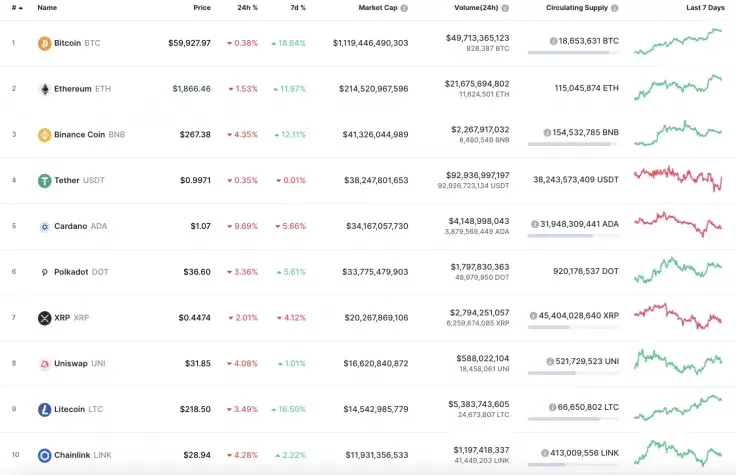Image resolution: width=736 pixels, height=475 pixels.
Task: Sort by the 24h % column header
Action: point(249,8)
